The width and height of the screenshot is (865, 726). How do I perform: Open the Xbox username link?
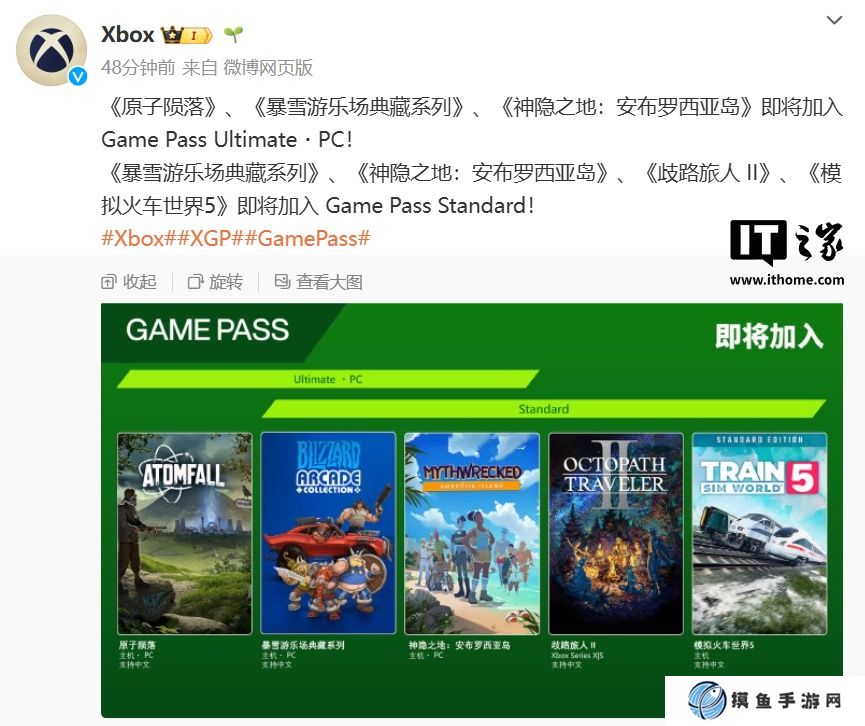pos(127,35)
